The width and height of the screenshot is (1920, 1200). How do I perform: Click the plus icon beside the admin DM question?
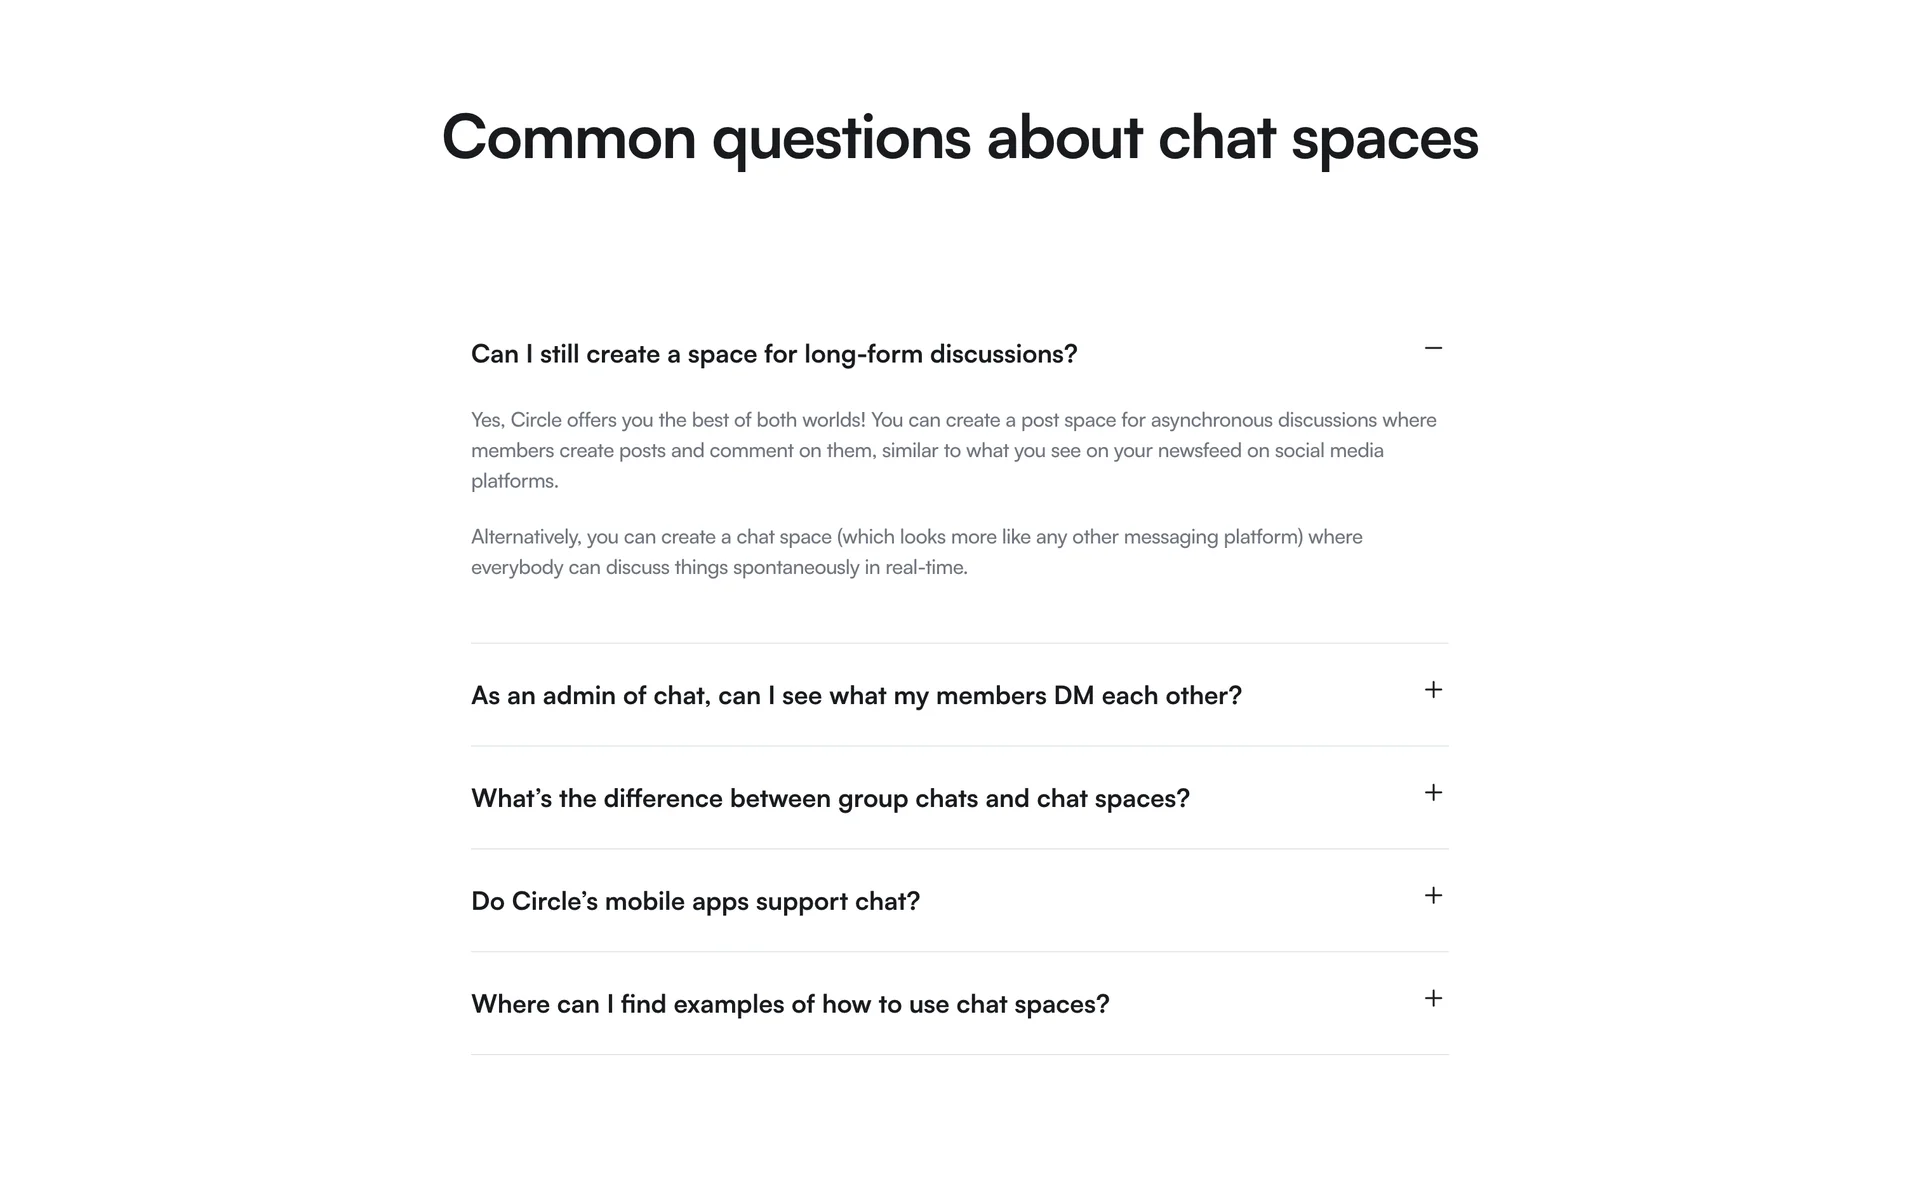pyautogui.click(x=1433, y=690)
